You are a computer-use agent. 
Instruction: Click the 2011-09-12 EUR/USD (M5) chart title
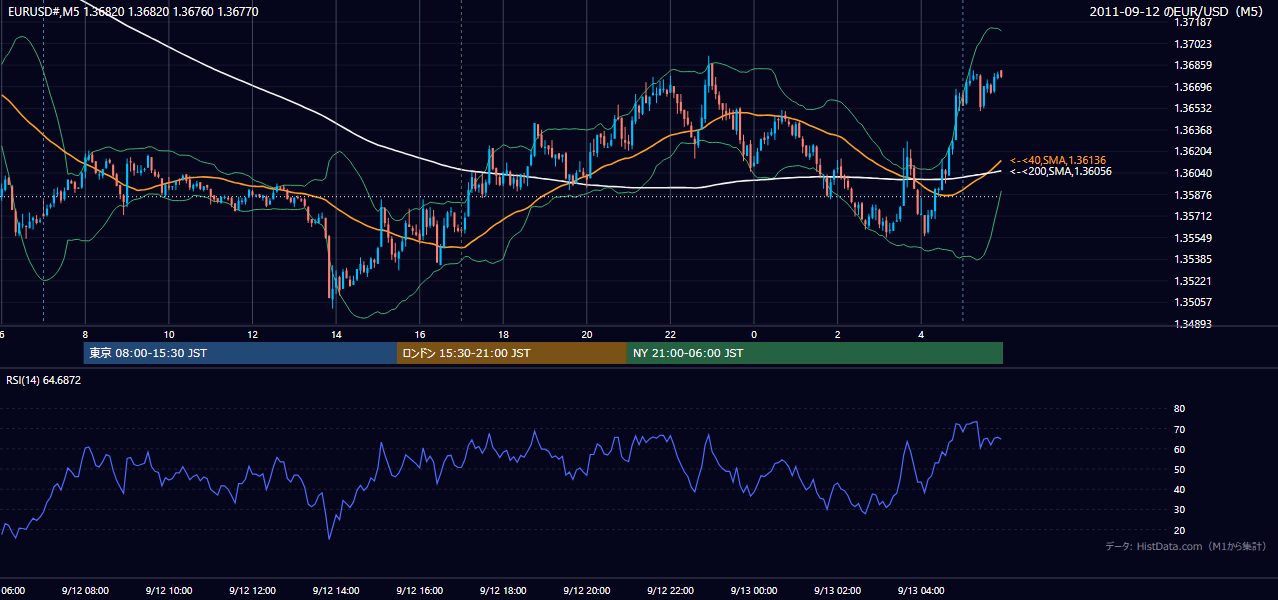[x=1178, y=11]
